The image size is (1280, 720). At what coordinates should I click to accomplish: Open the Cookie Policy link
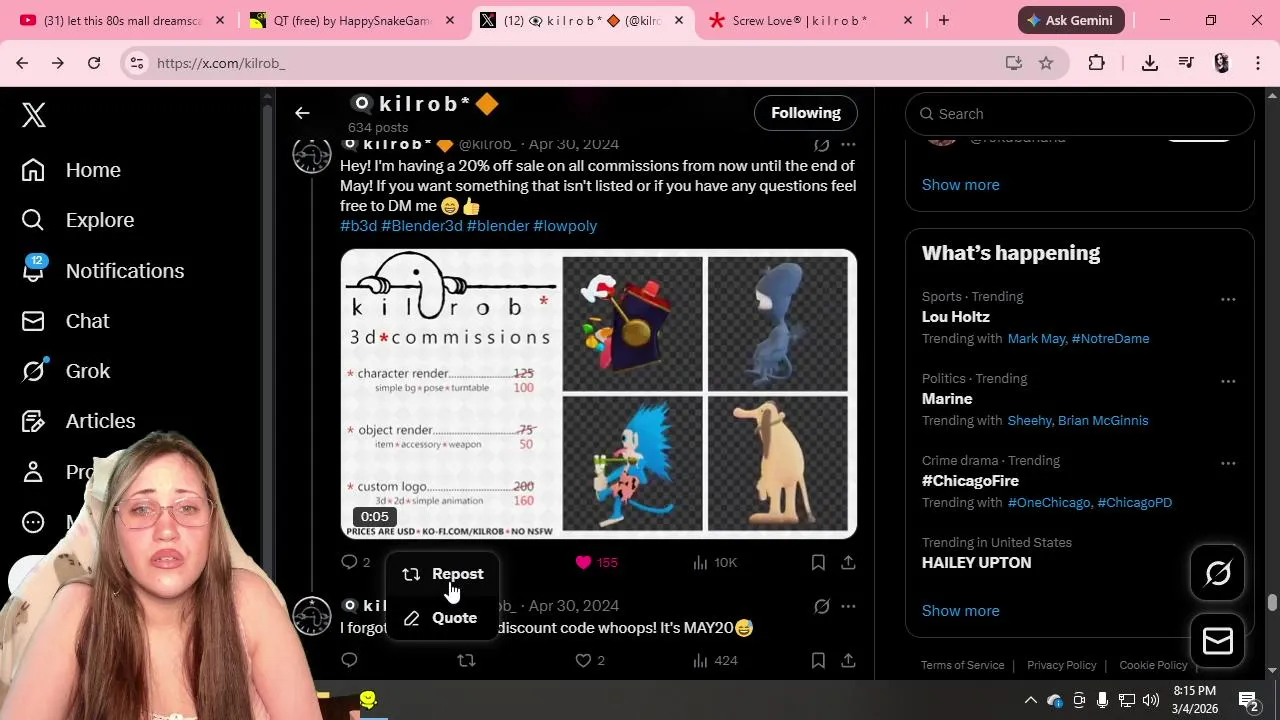[x=1153, y=665]
